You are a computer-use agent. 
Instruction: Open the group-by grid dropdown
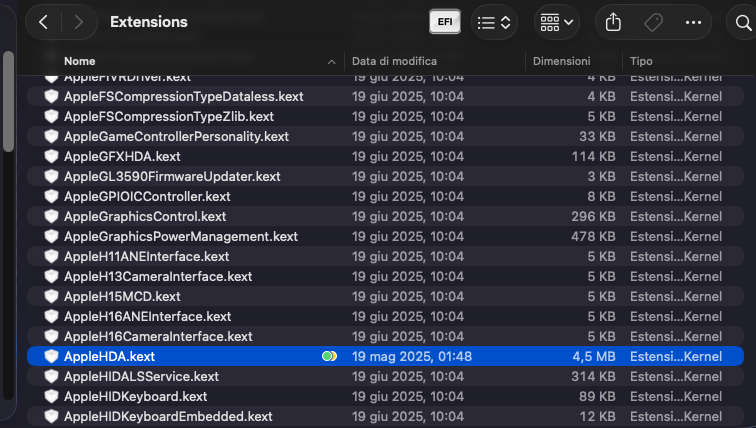(556, 22)
